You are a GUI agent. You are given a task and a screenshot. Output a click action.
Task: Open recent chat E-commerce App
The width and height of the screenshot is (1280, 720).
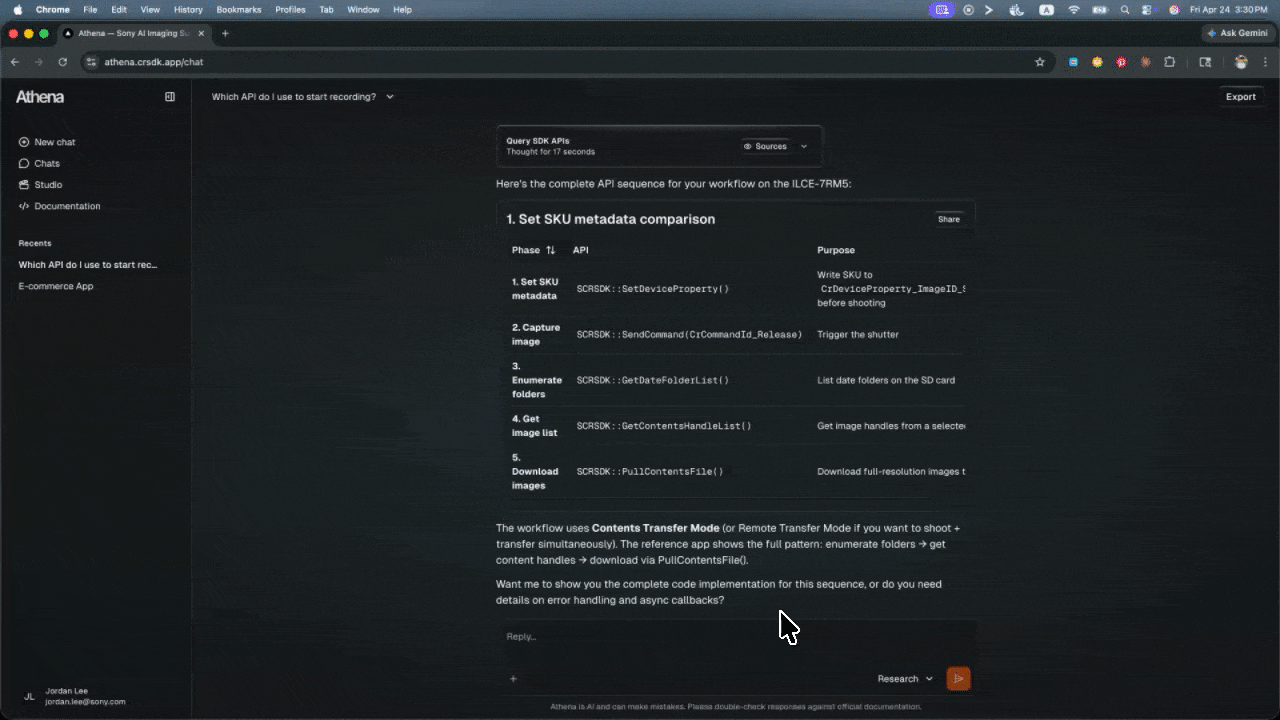tap(56, 286)
